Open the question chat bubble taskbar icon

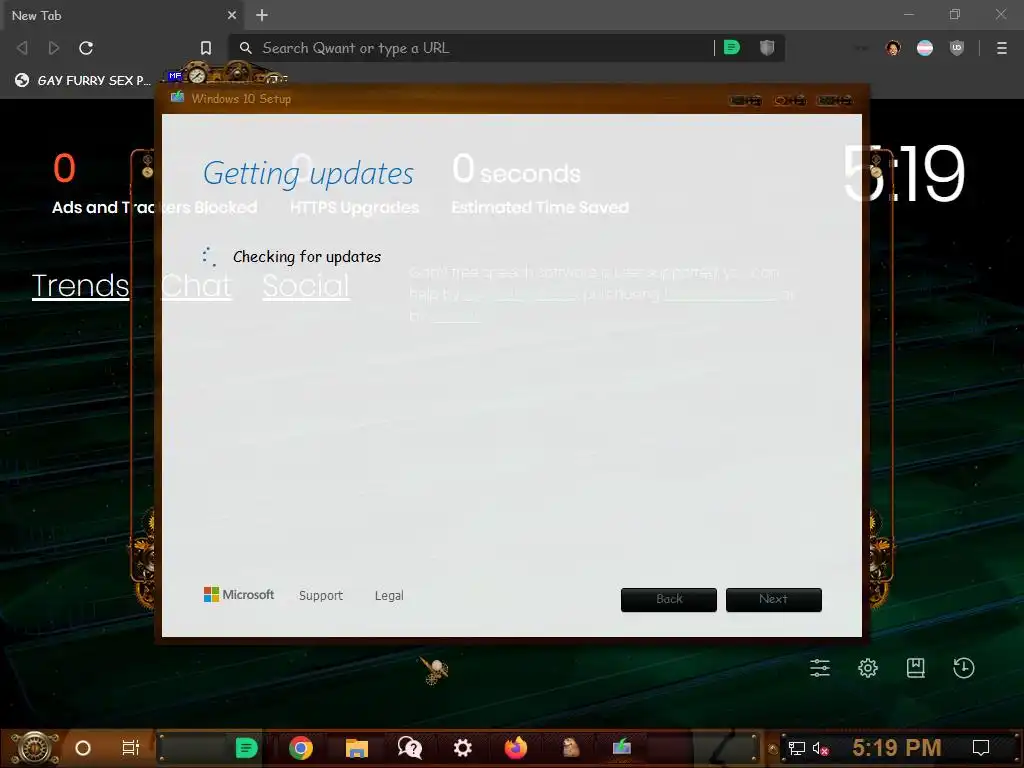[x=410, y=748]
